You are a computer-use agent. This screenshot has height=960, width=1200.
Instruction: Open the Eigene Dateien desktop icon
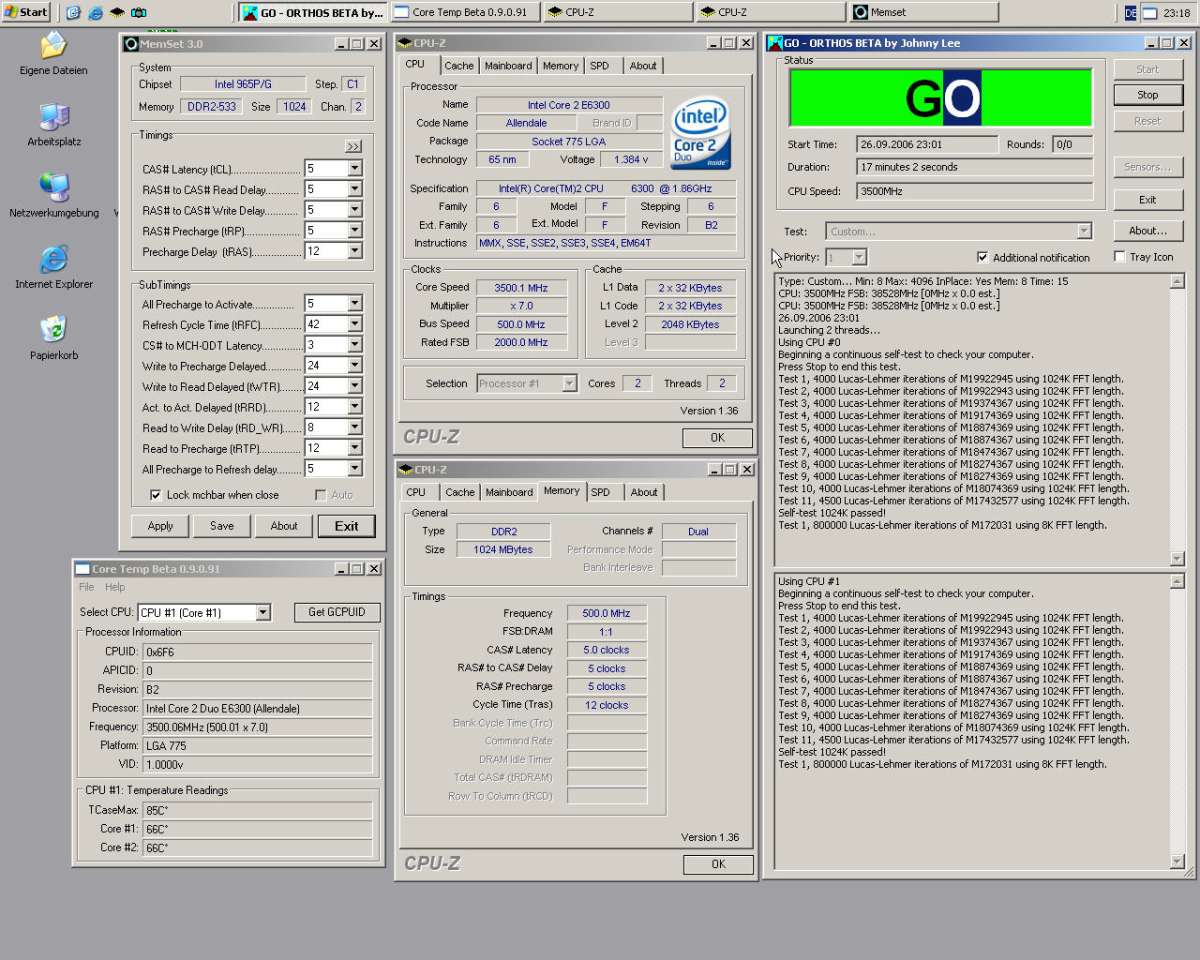53,53
